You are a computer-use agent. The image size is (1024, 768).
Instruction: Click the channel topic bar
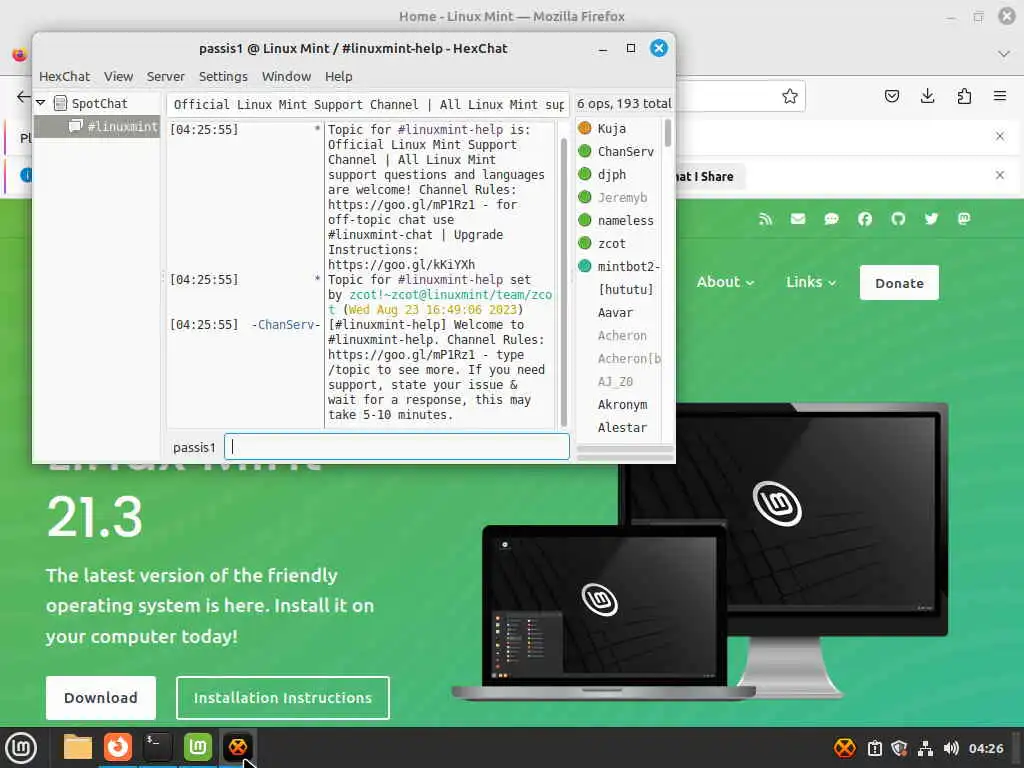tap(369, 104)
